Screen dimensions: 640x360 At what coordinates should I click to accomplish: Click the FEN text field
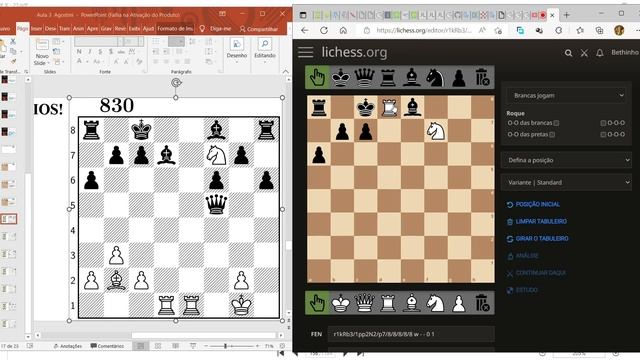[x=411, y=334]
